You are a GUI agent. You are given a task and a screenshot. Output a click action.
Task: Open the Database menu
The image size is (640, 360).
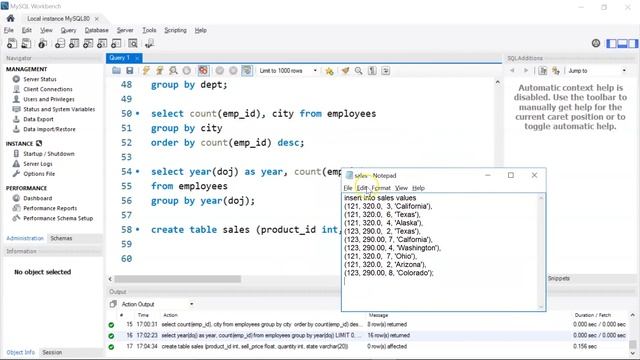(x=97, y=30)
